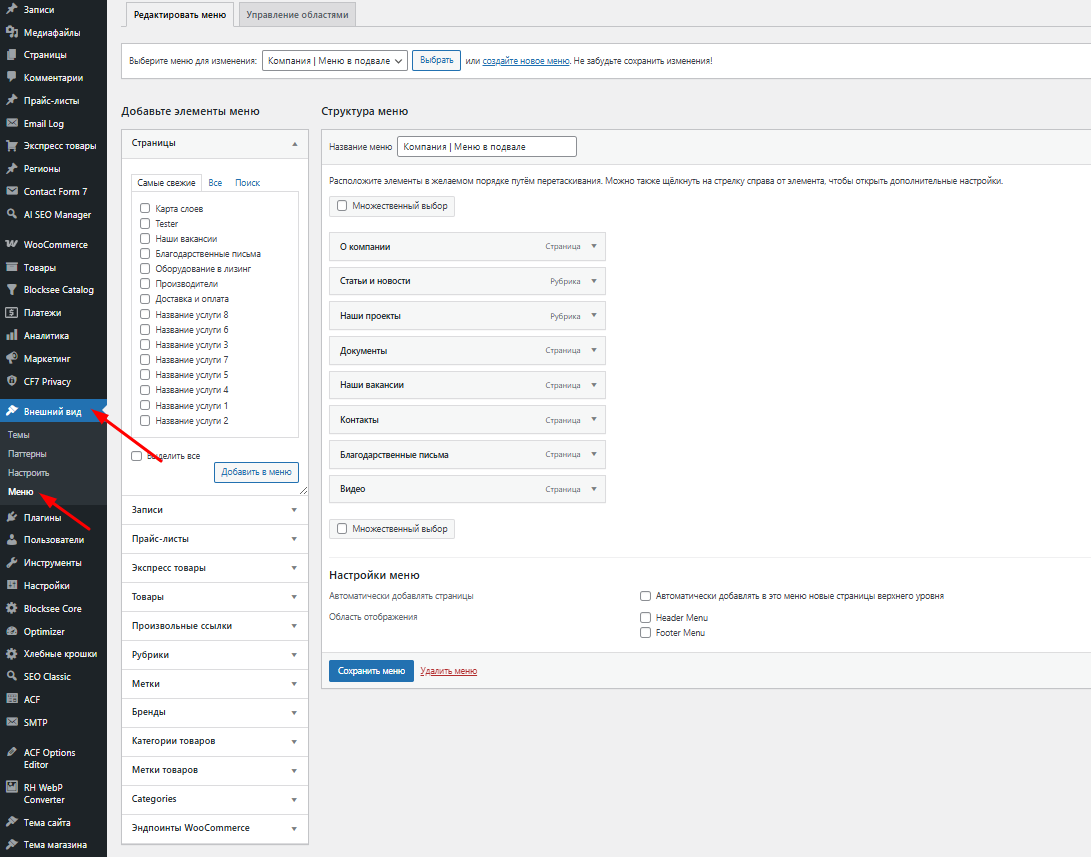Click the Добавить в меню button
This screenshot has width=1091, height=857.
(256, 472)
